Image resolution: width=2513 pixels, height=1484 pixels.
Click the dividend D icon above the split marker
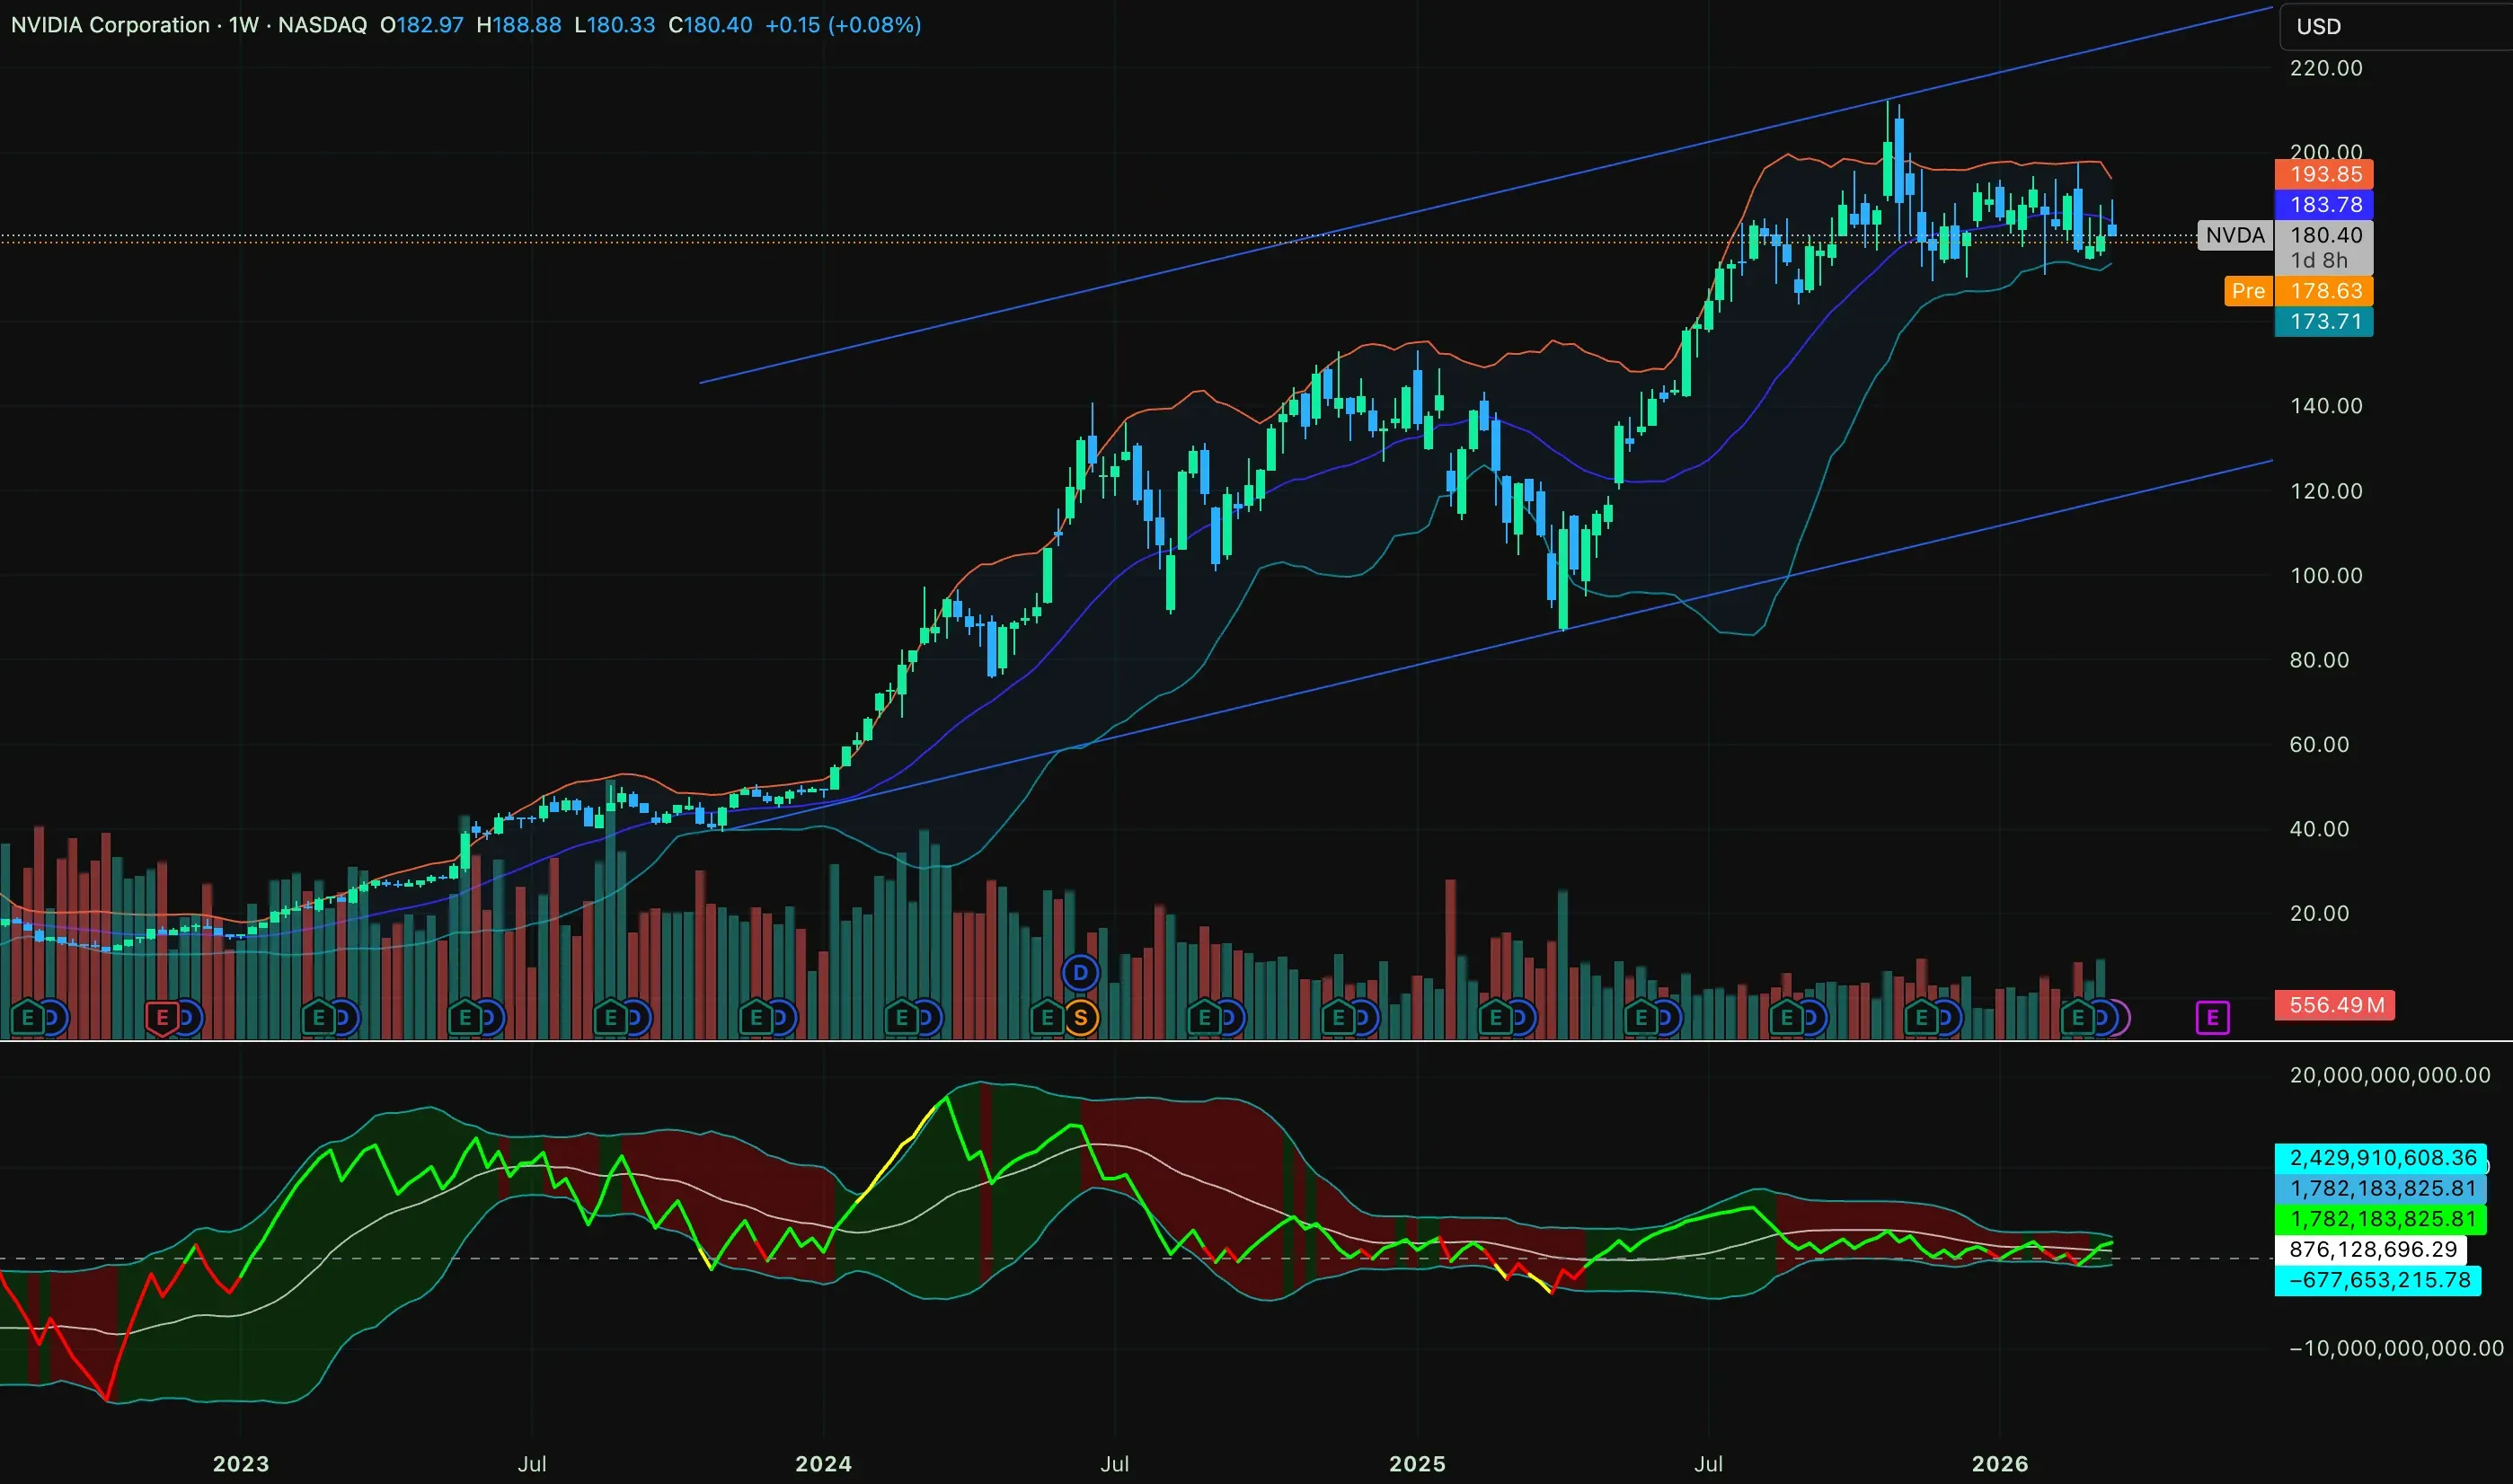coord(1080,972)
